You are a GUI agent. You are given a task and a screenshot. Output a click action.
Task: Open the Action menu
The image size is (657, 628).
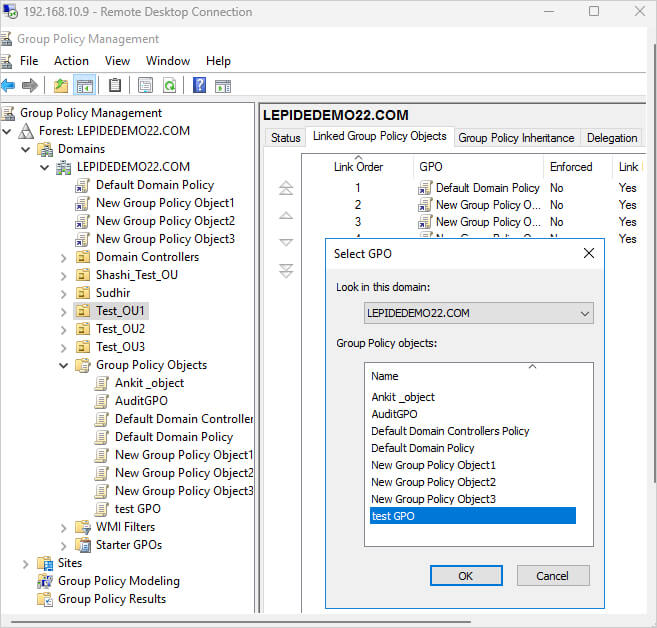coord(71,61)
